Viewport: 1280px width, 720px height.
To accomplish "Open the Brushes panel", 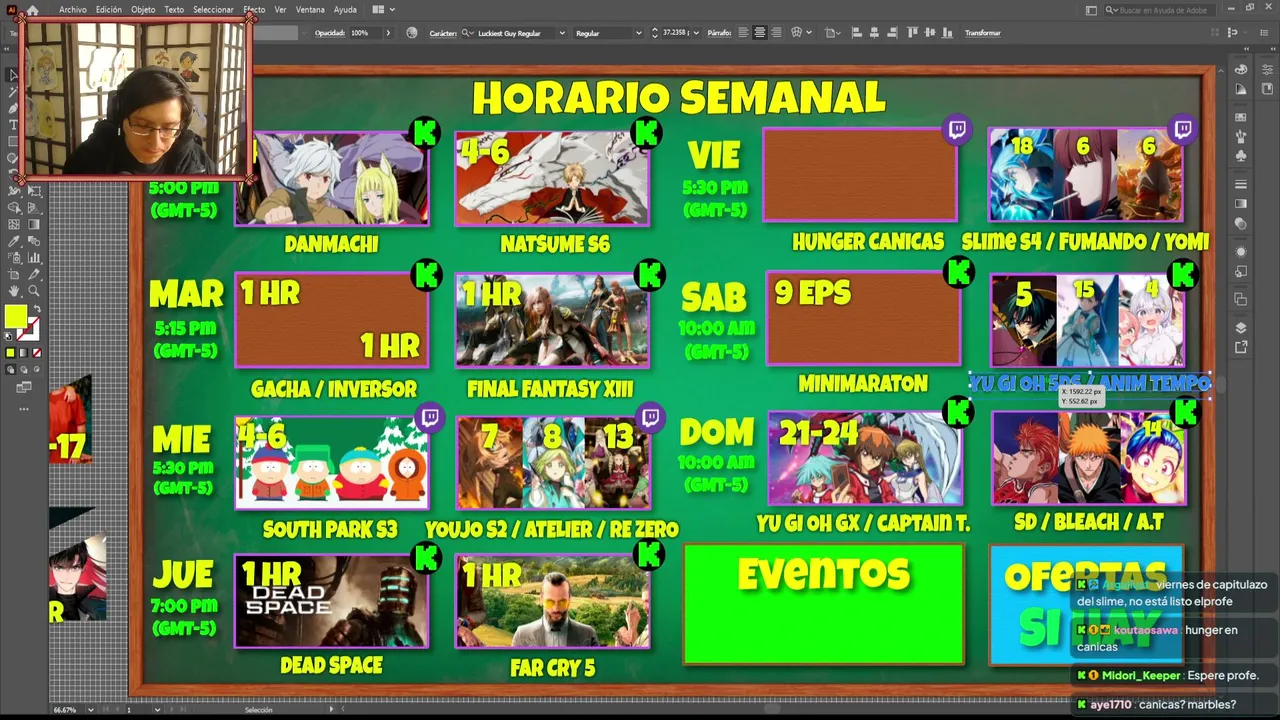I will click(1241, 137).
